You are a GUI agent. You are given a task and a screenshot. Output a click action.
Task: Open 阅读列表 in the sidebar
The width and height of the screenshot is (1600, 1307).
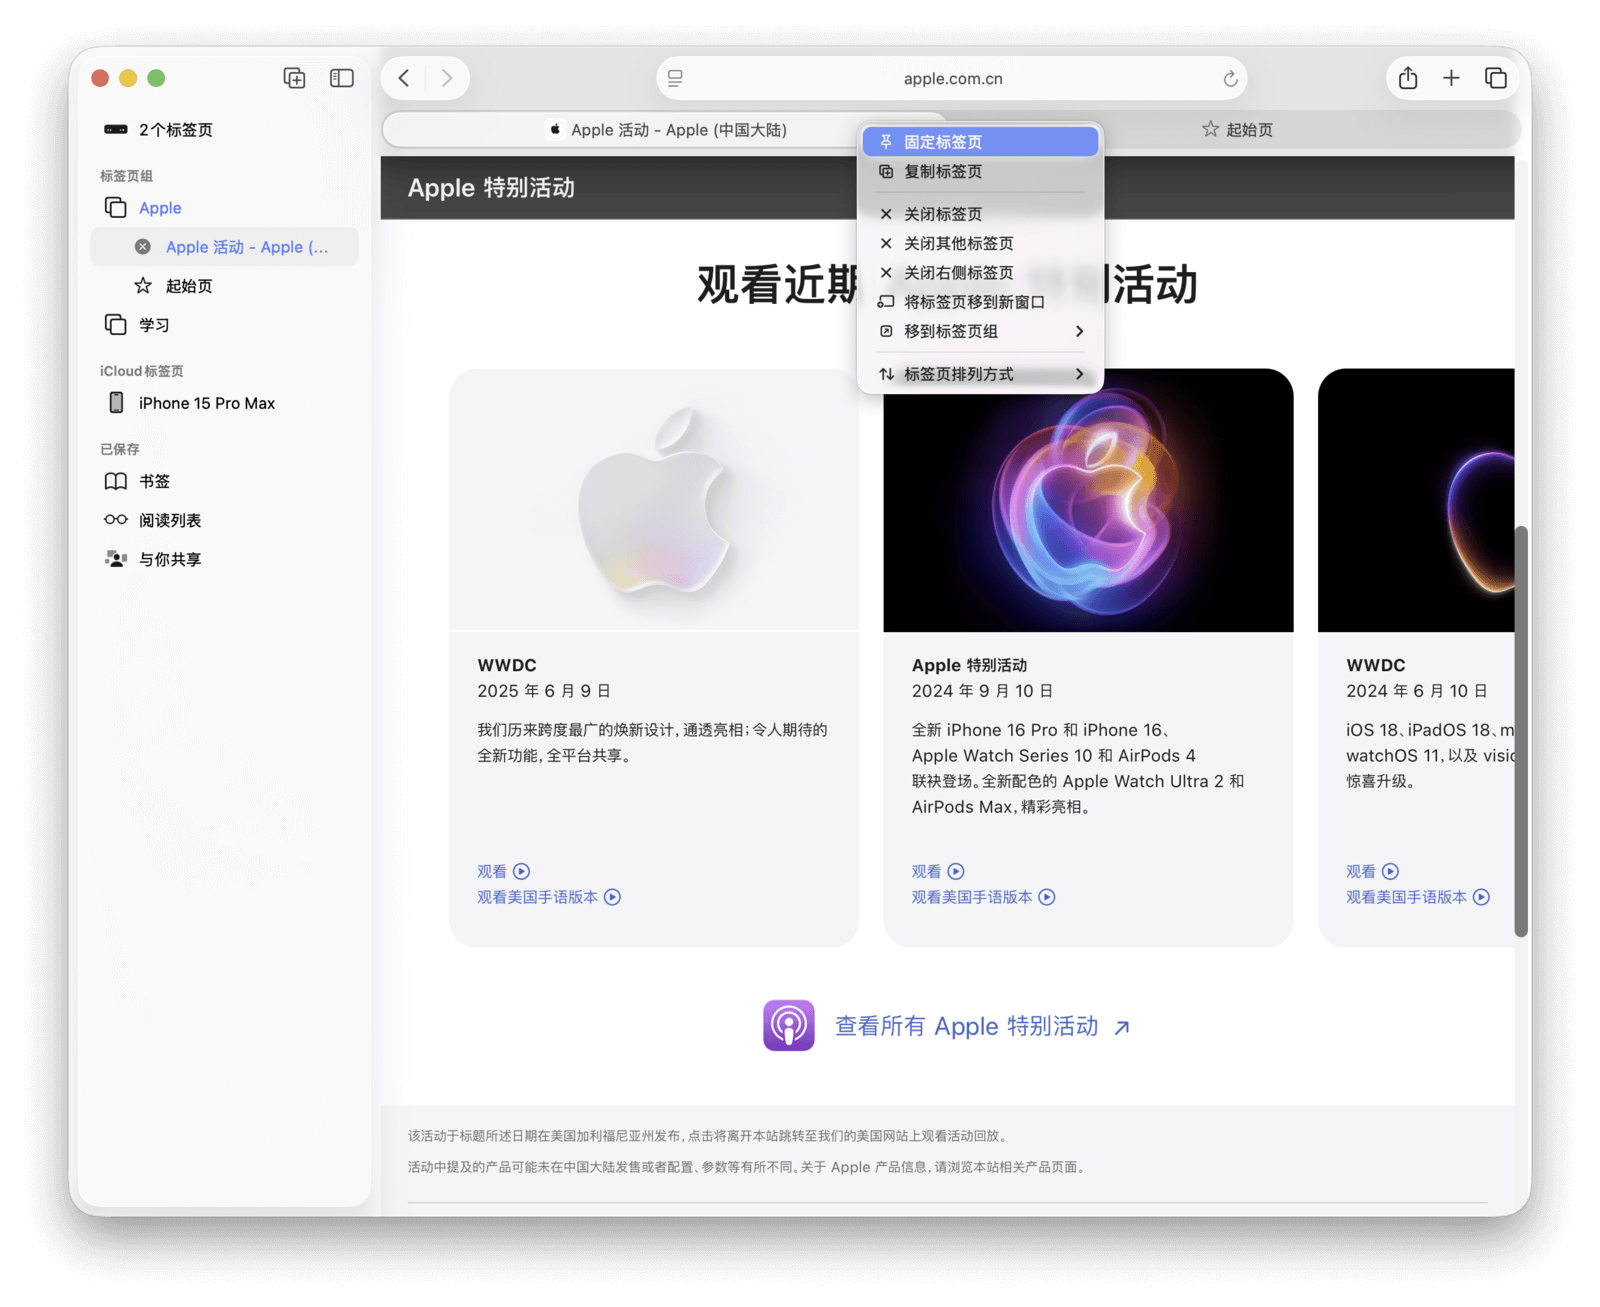pyautogui.click(x=169, y=520)
